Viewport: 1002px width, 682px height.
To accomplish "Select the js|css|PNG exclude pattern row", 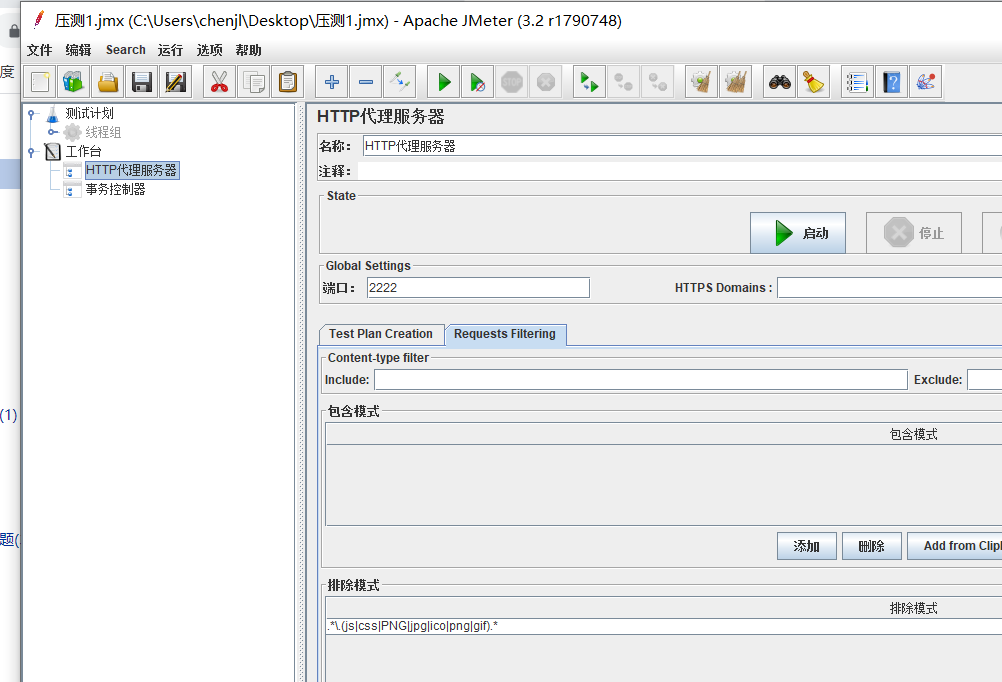I will (x=663, y=626).
